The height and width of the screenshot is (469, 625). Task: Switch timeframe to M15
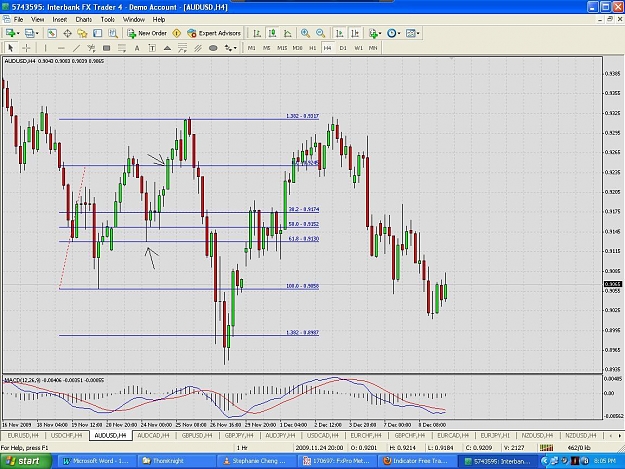[282, 48]
